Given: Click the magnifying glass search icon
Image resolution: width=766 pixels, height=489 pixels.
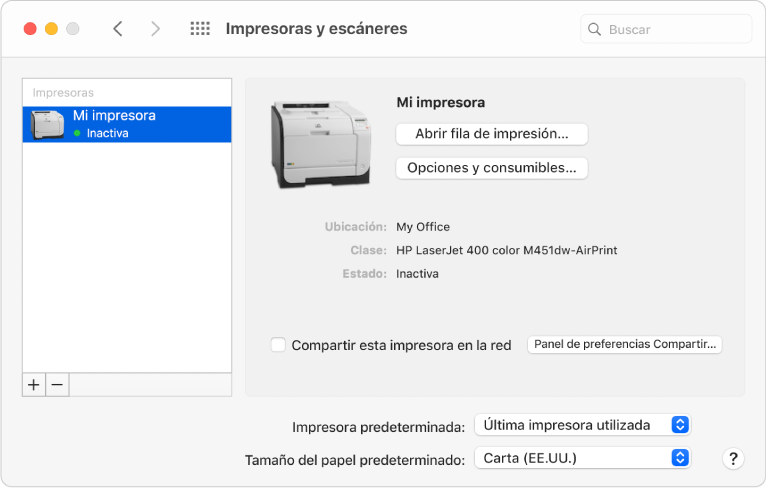Looking at the screenshot, I should (x=594, y=29).
